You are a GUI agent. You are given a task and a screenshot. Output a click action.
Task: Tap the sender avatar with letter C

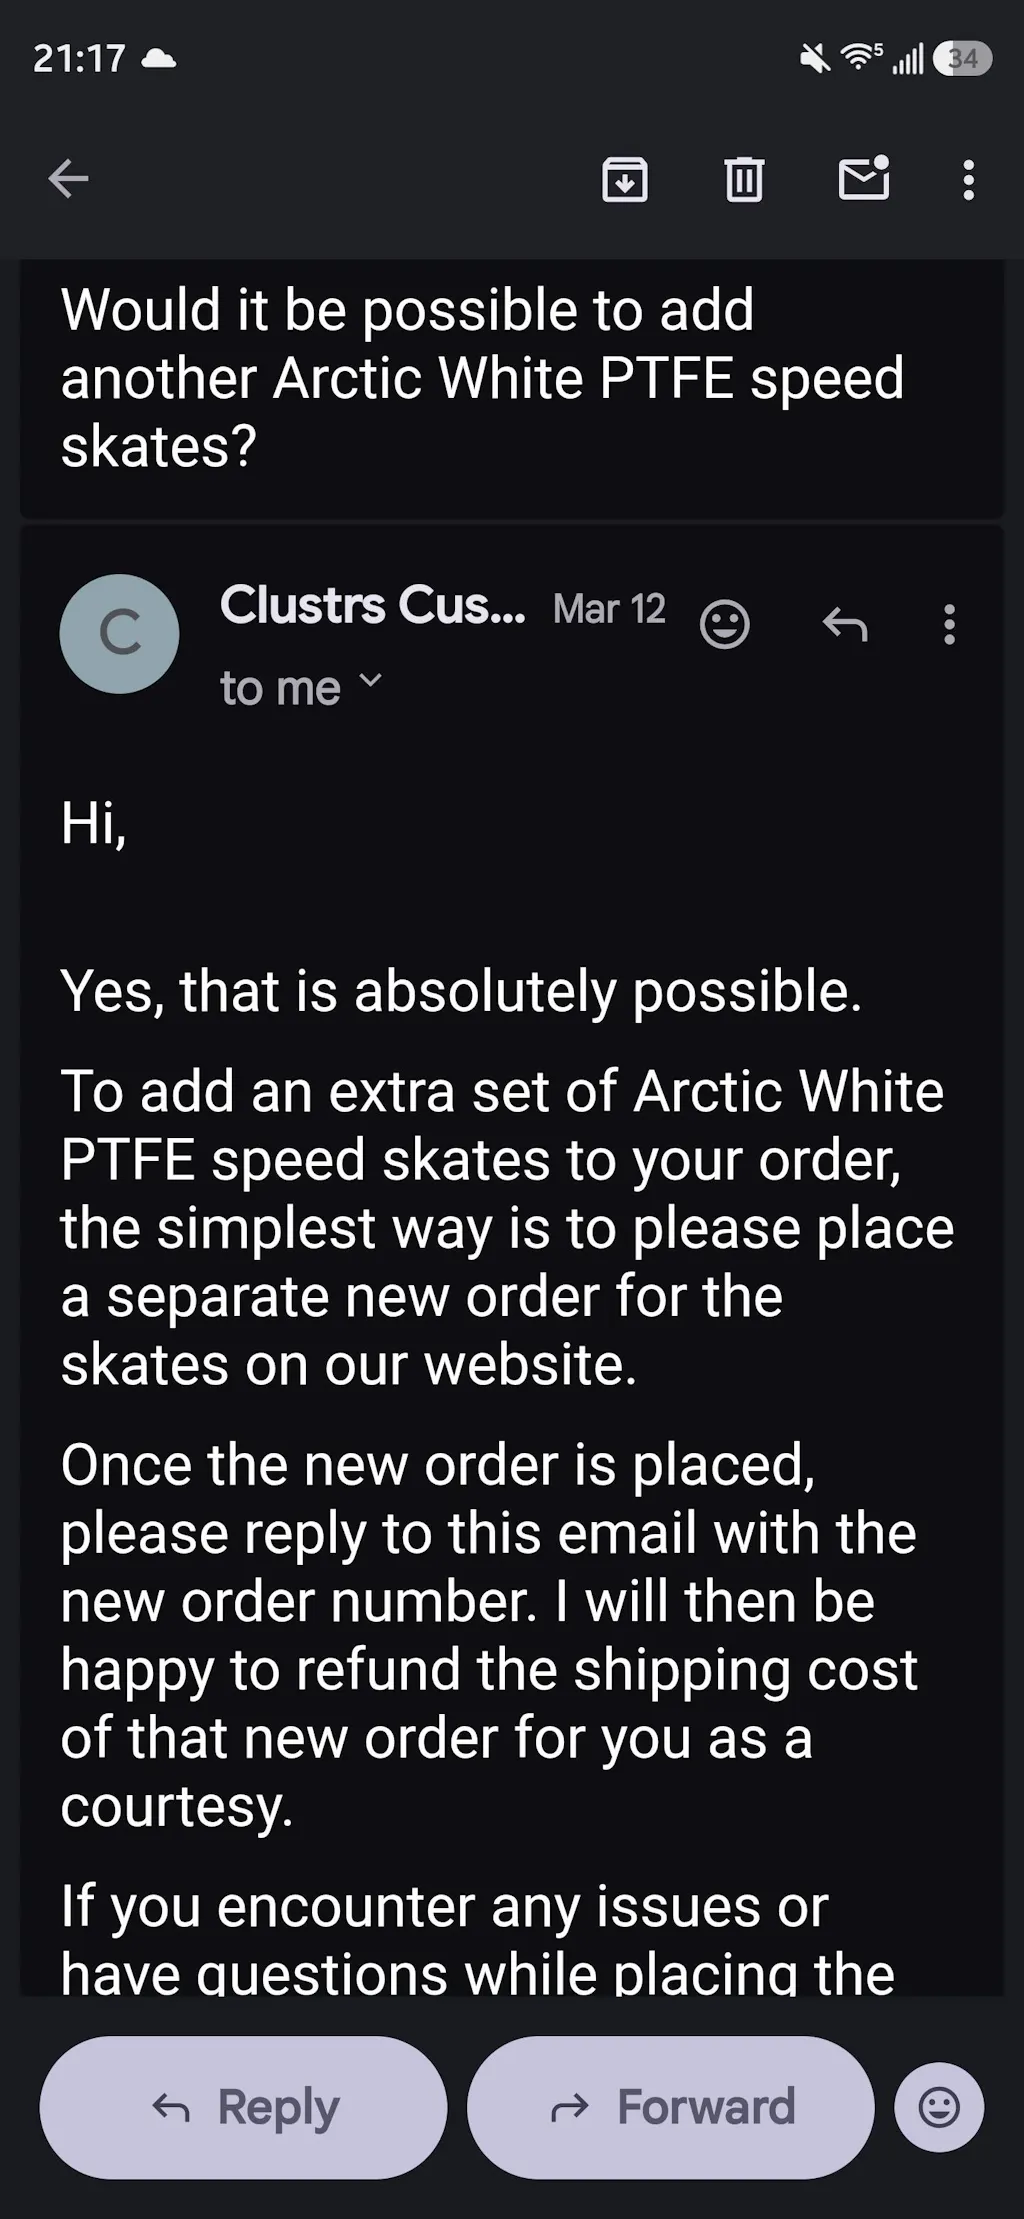(x=119, y=633)
